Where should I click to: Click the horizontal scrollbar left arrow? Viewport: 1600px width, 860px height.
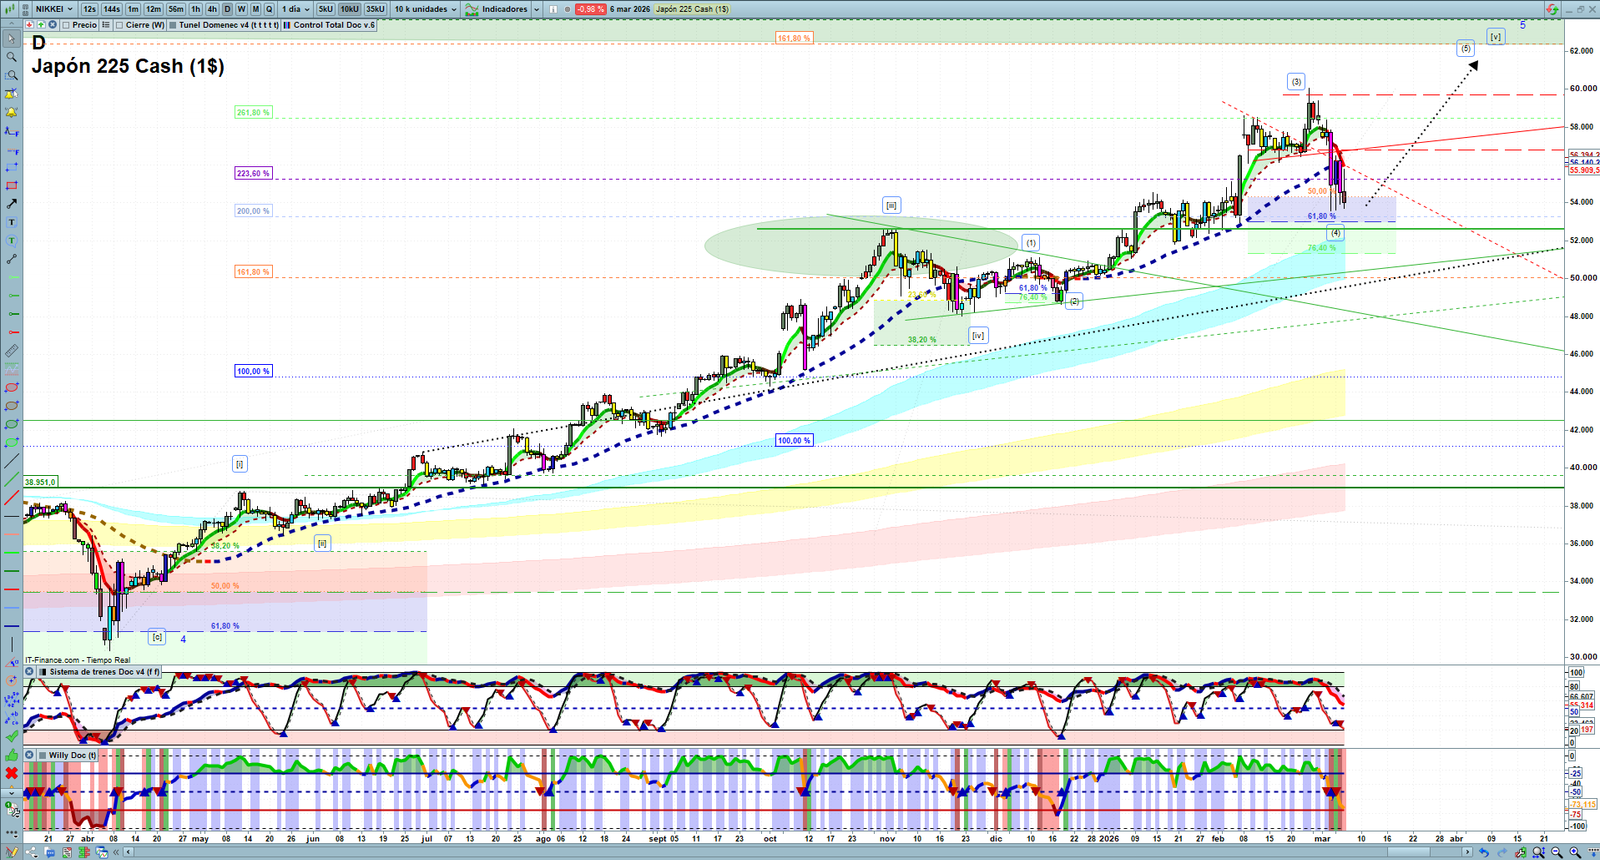(x=128, y=852)
